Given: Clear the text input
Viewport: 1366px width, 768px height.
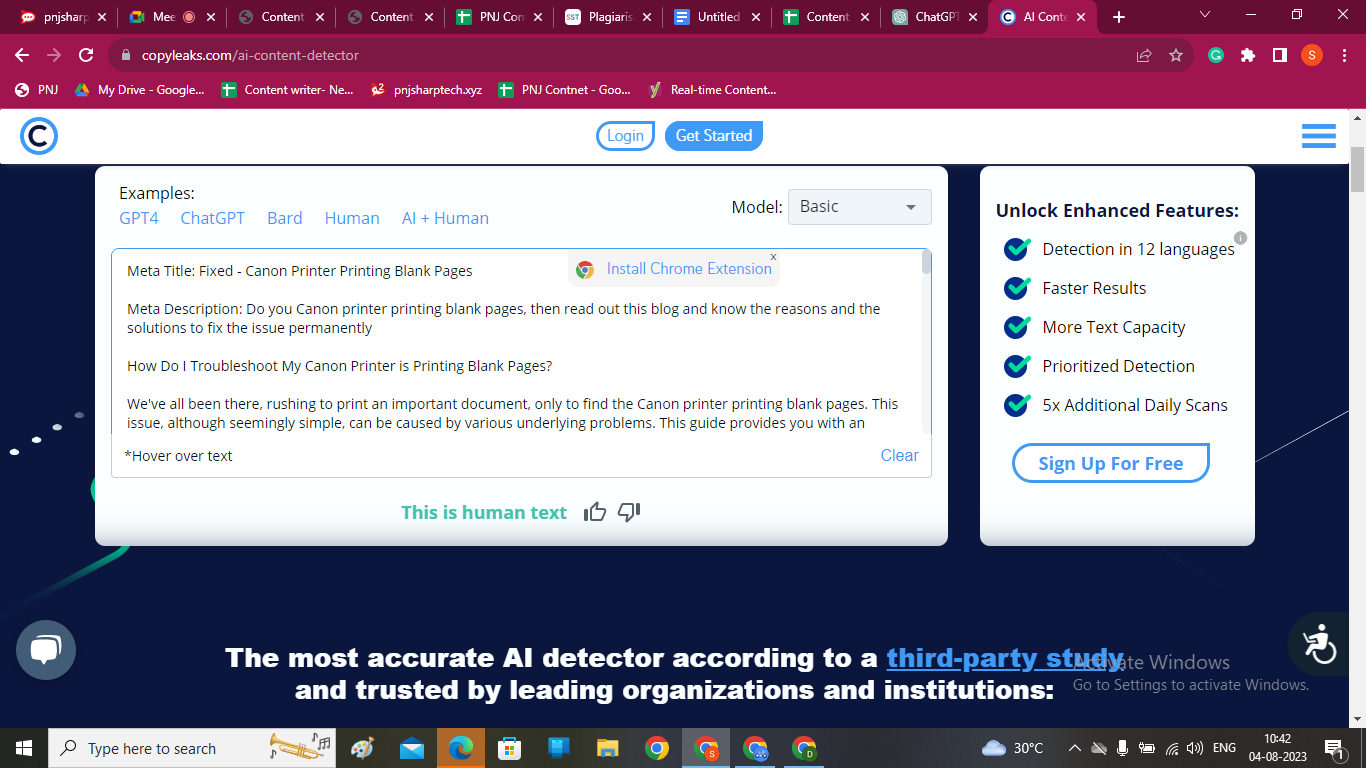Looking at the screenshot, I should pos(899,455).
